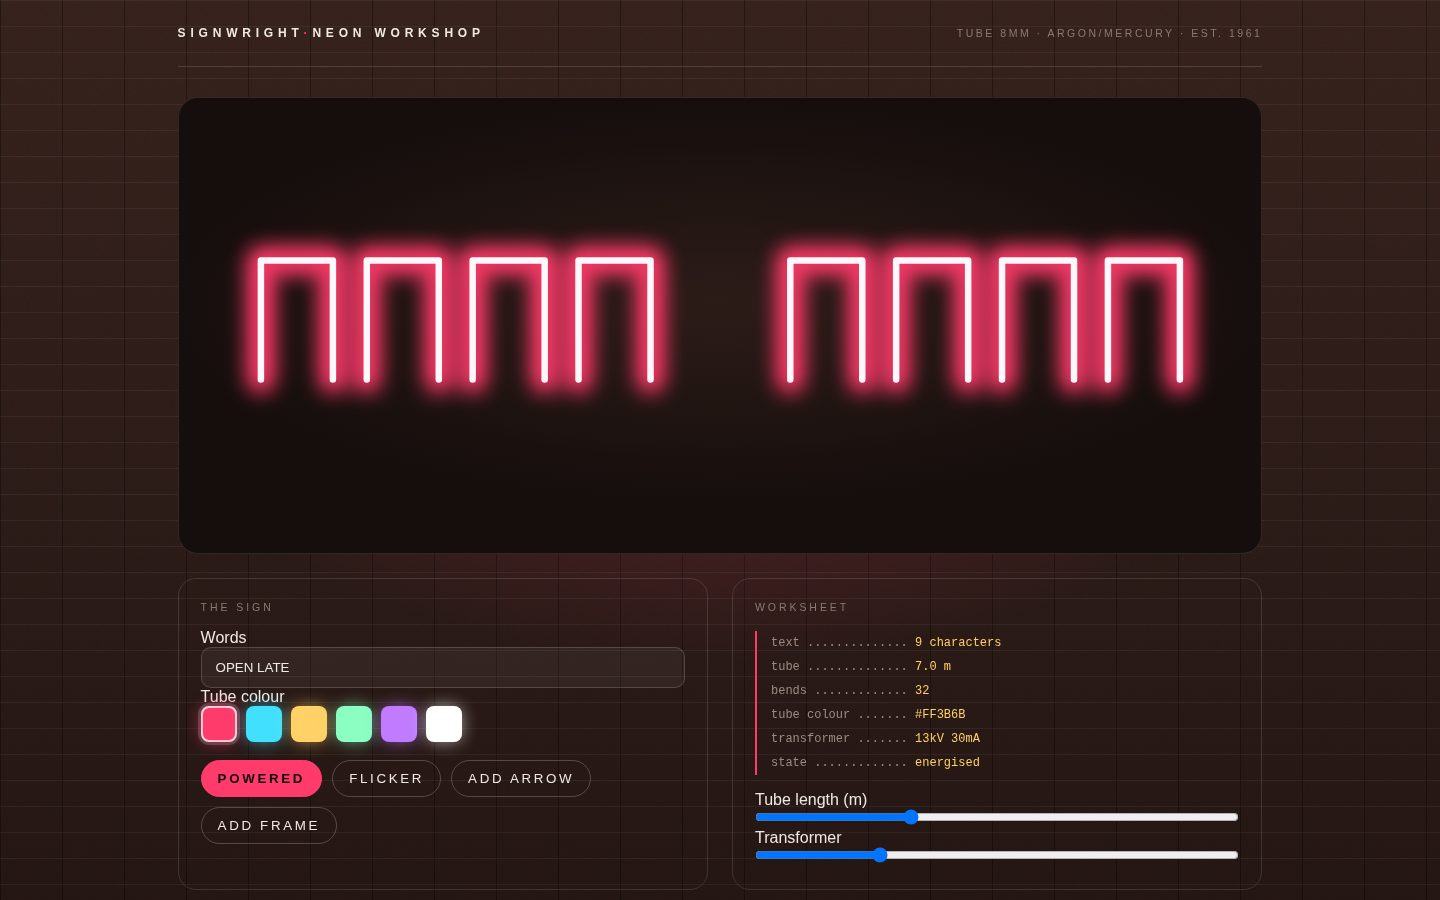Click the neon sign preview canvas
1440x900 pixels.
coord(720,325)
